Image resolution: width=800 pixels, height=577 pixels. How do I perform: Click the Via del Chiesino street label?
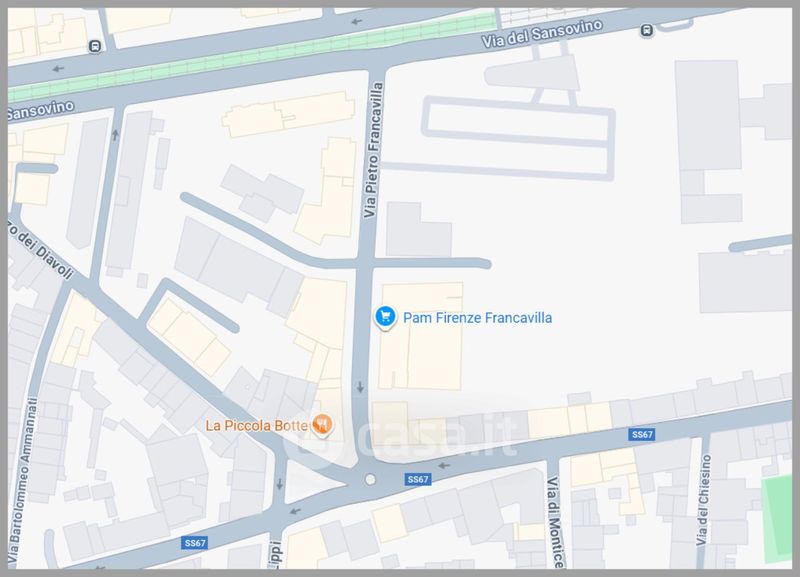point(703,508)
